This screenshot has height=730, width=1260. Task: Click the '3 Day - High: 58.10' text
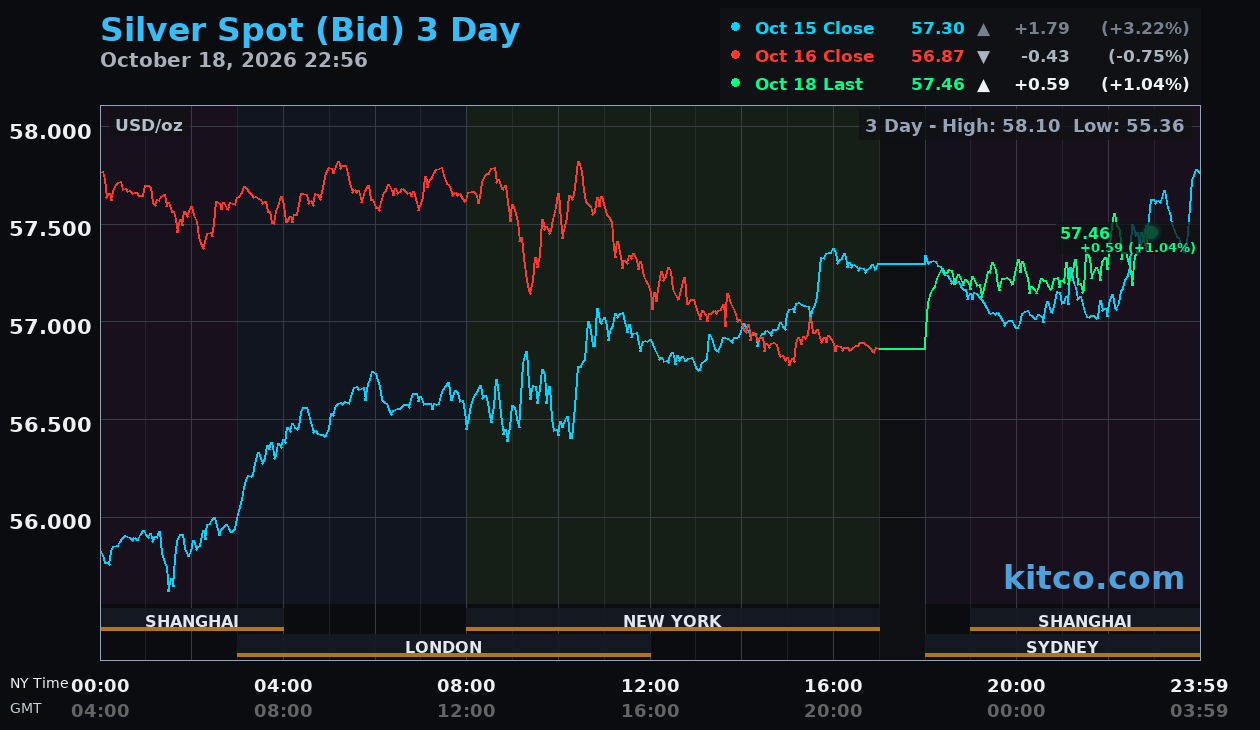(963, 126)
